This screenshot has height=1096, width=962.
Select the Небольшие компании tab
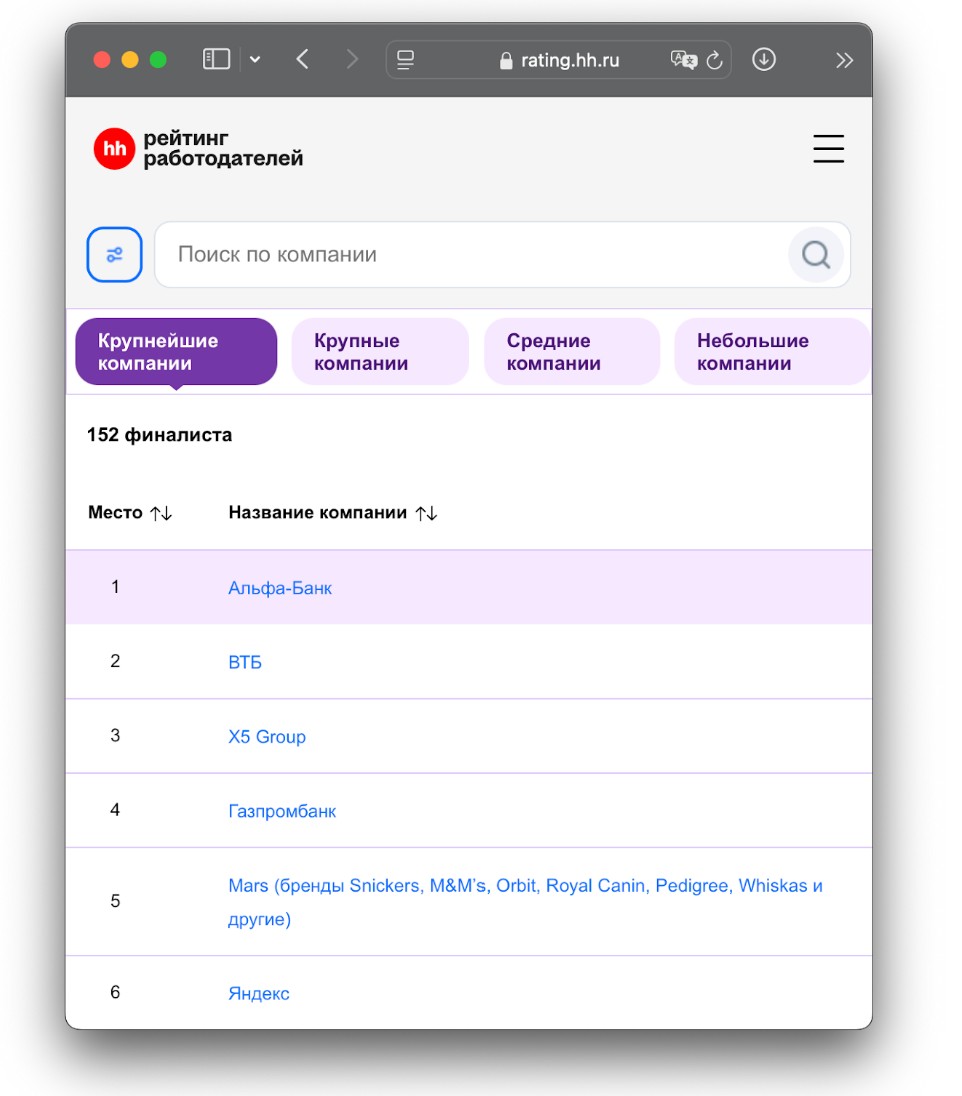click(771, 352)
